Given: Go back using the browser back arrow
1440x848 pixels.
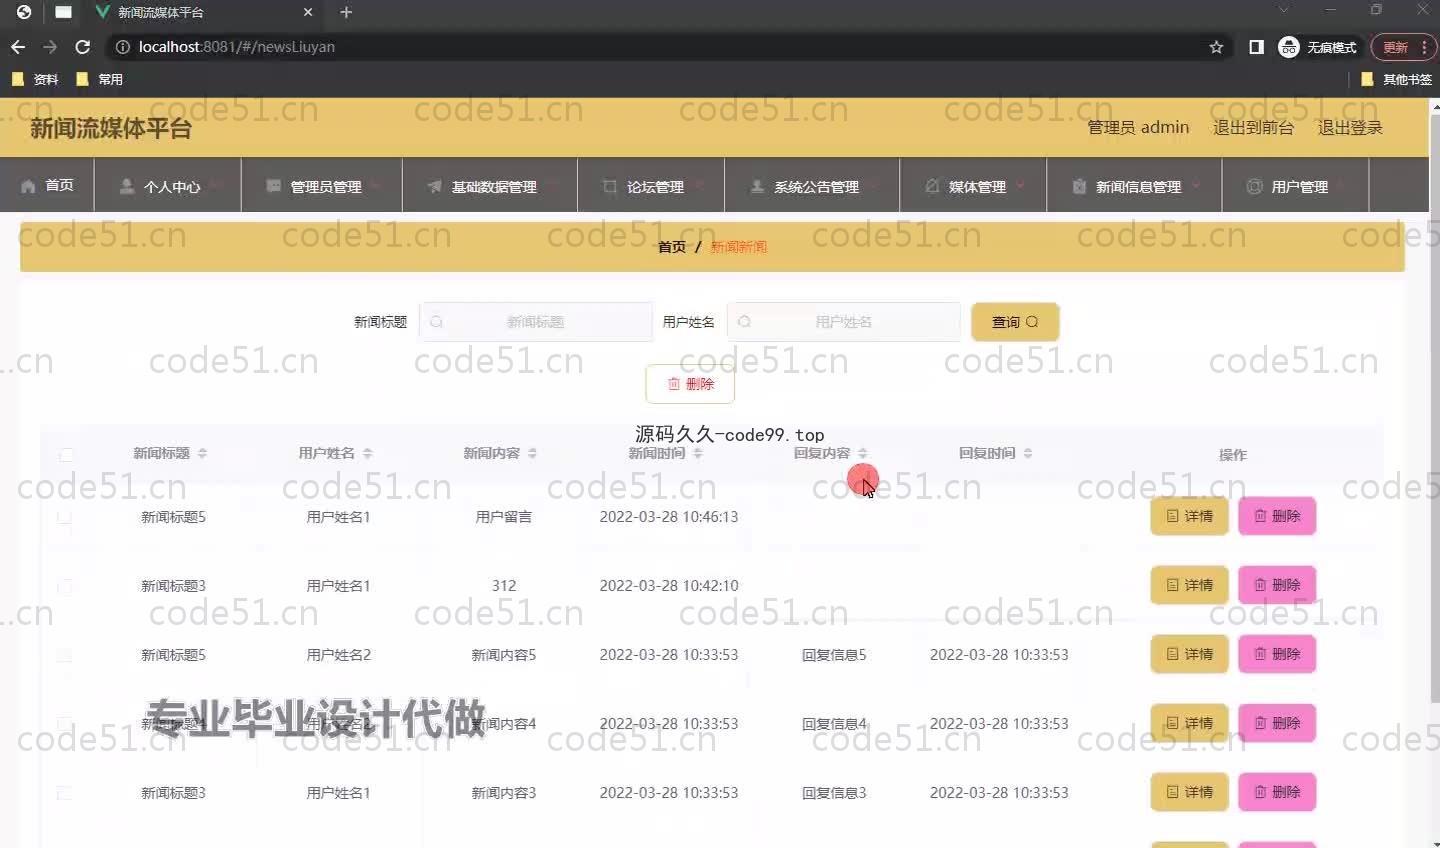Looking at the screenshot, I should click(18, 47).
